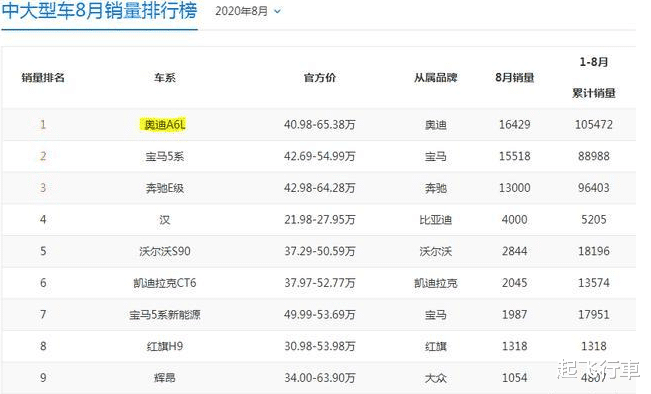
Task: Click brand 大众 cell
Action: (x=436, y=378)
